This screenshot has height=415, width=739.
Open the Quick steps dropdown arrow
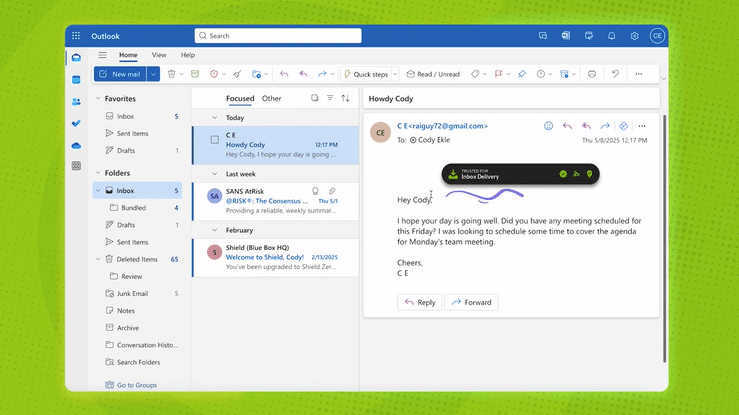click(395, 74)
